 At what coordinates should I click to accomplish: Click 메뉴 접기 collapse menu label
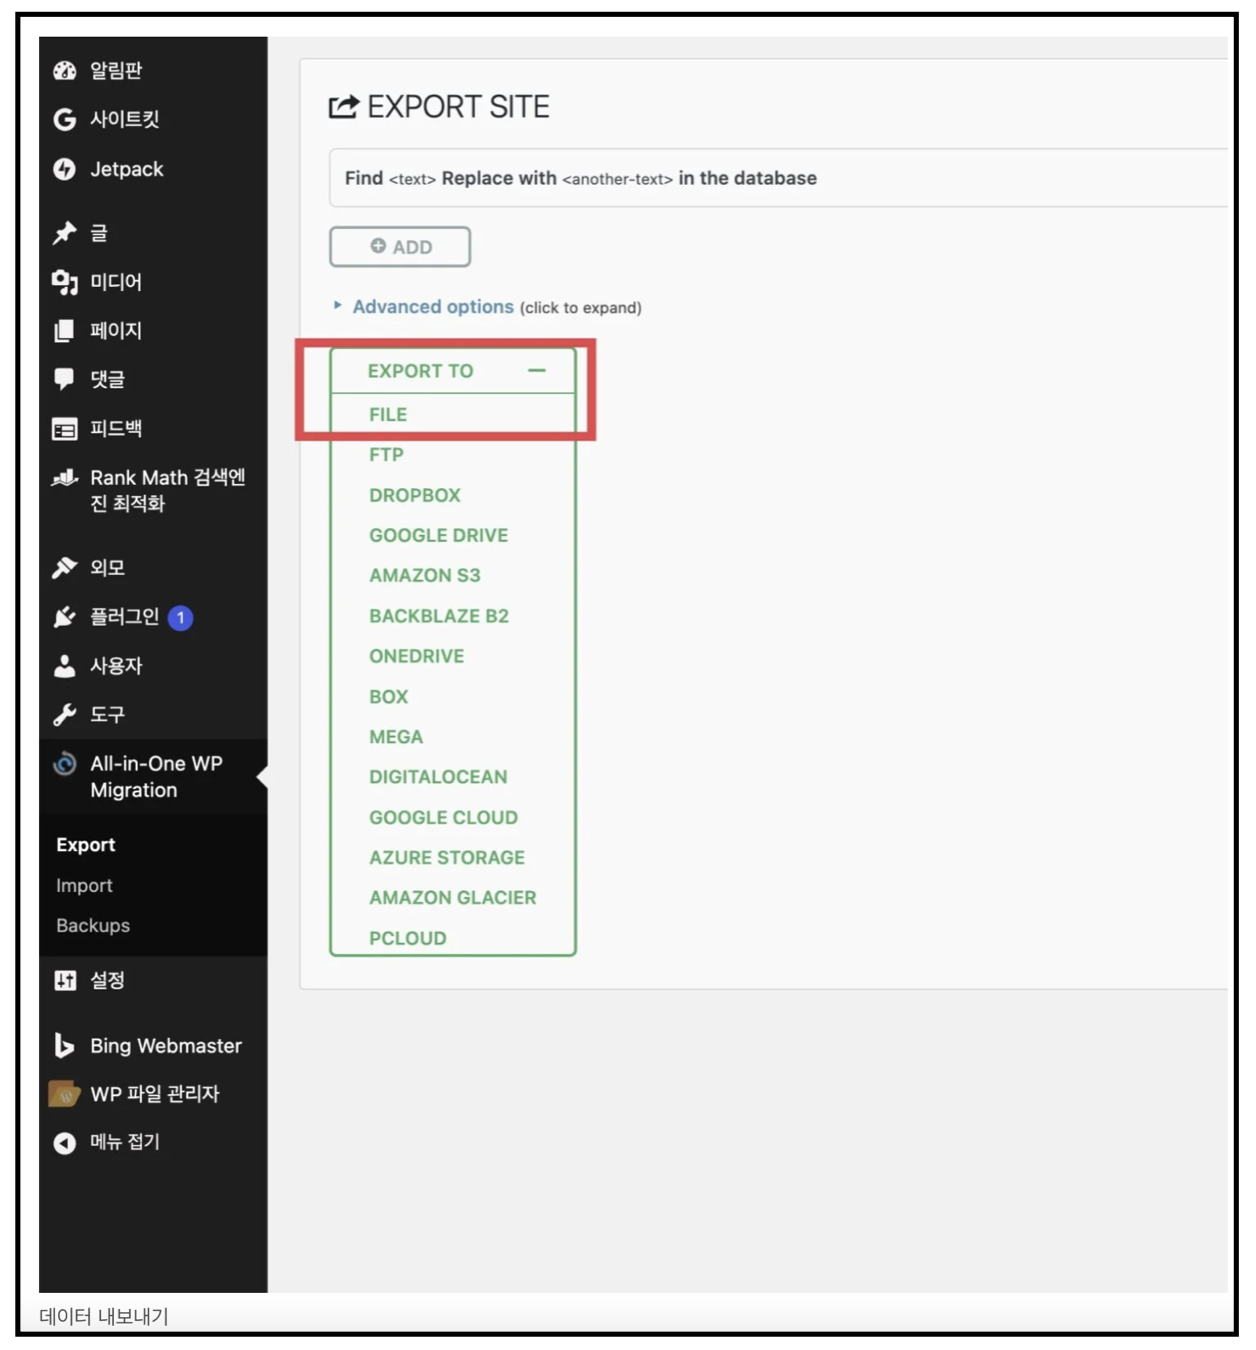point(125,1142)
